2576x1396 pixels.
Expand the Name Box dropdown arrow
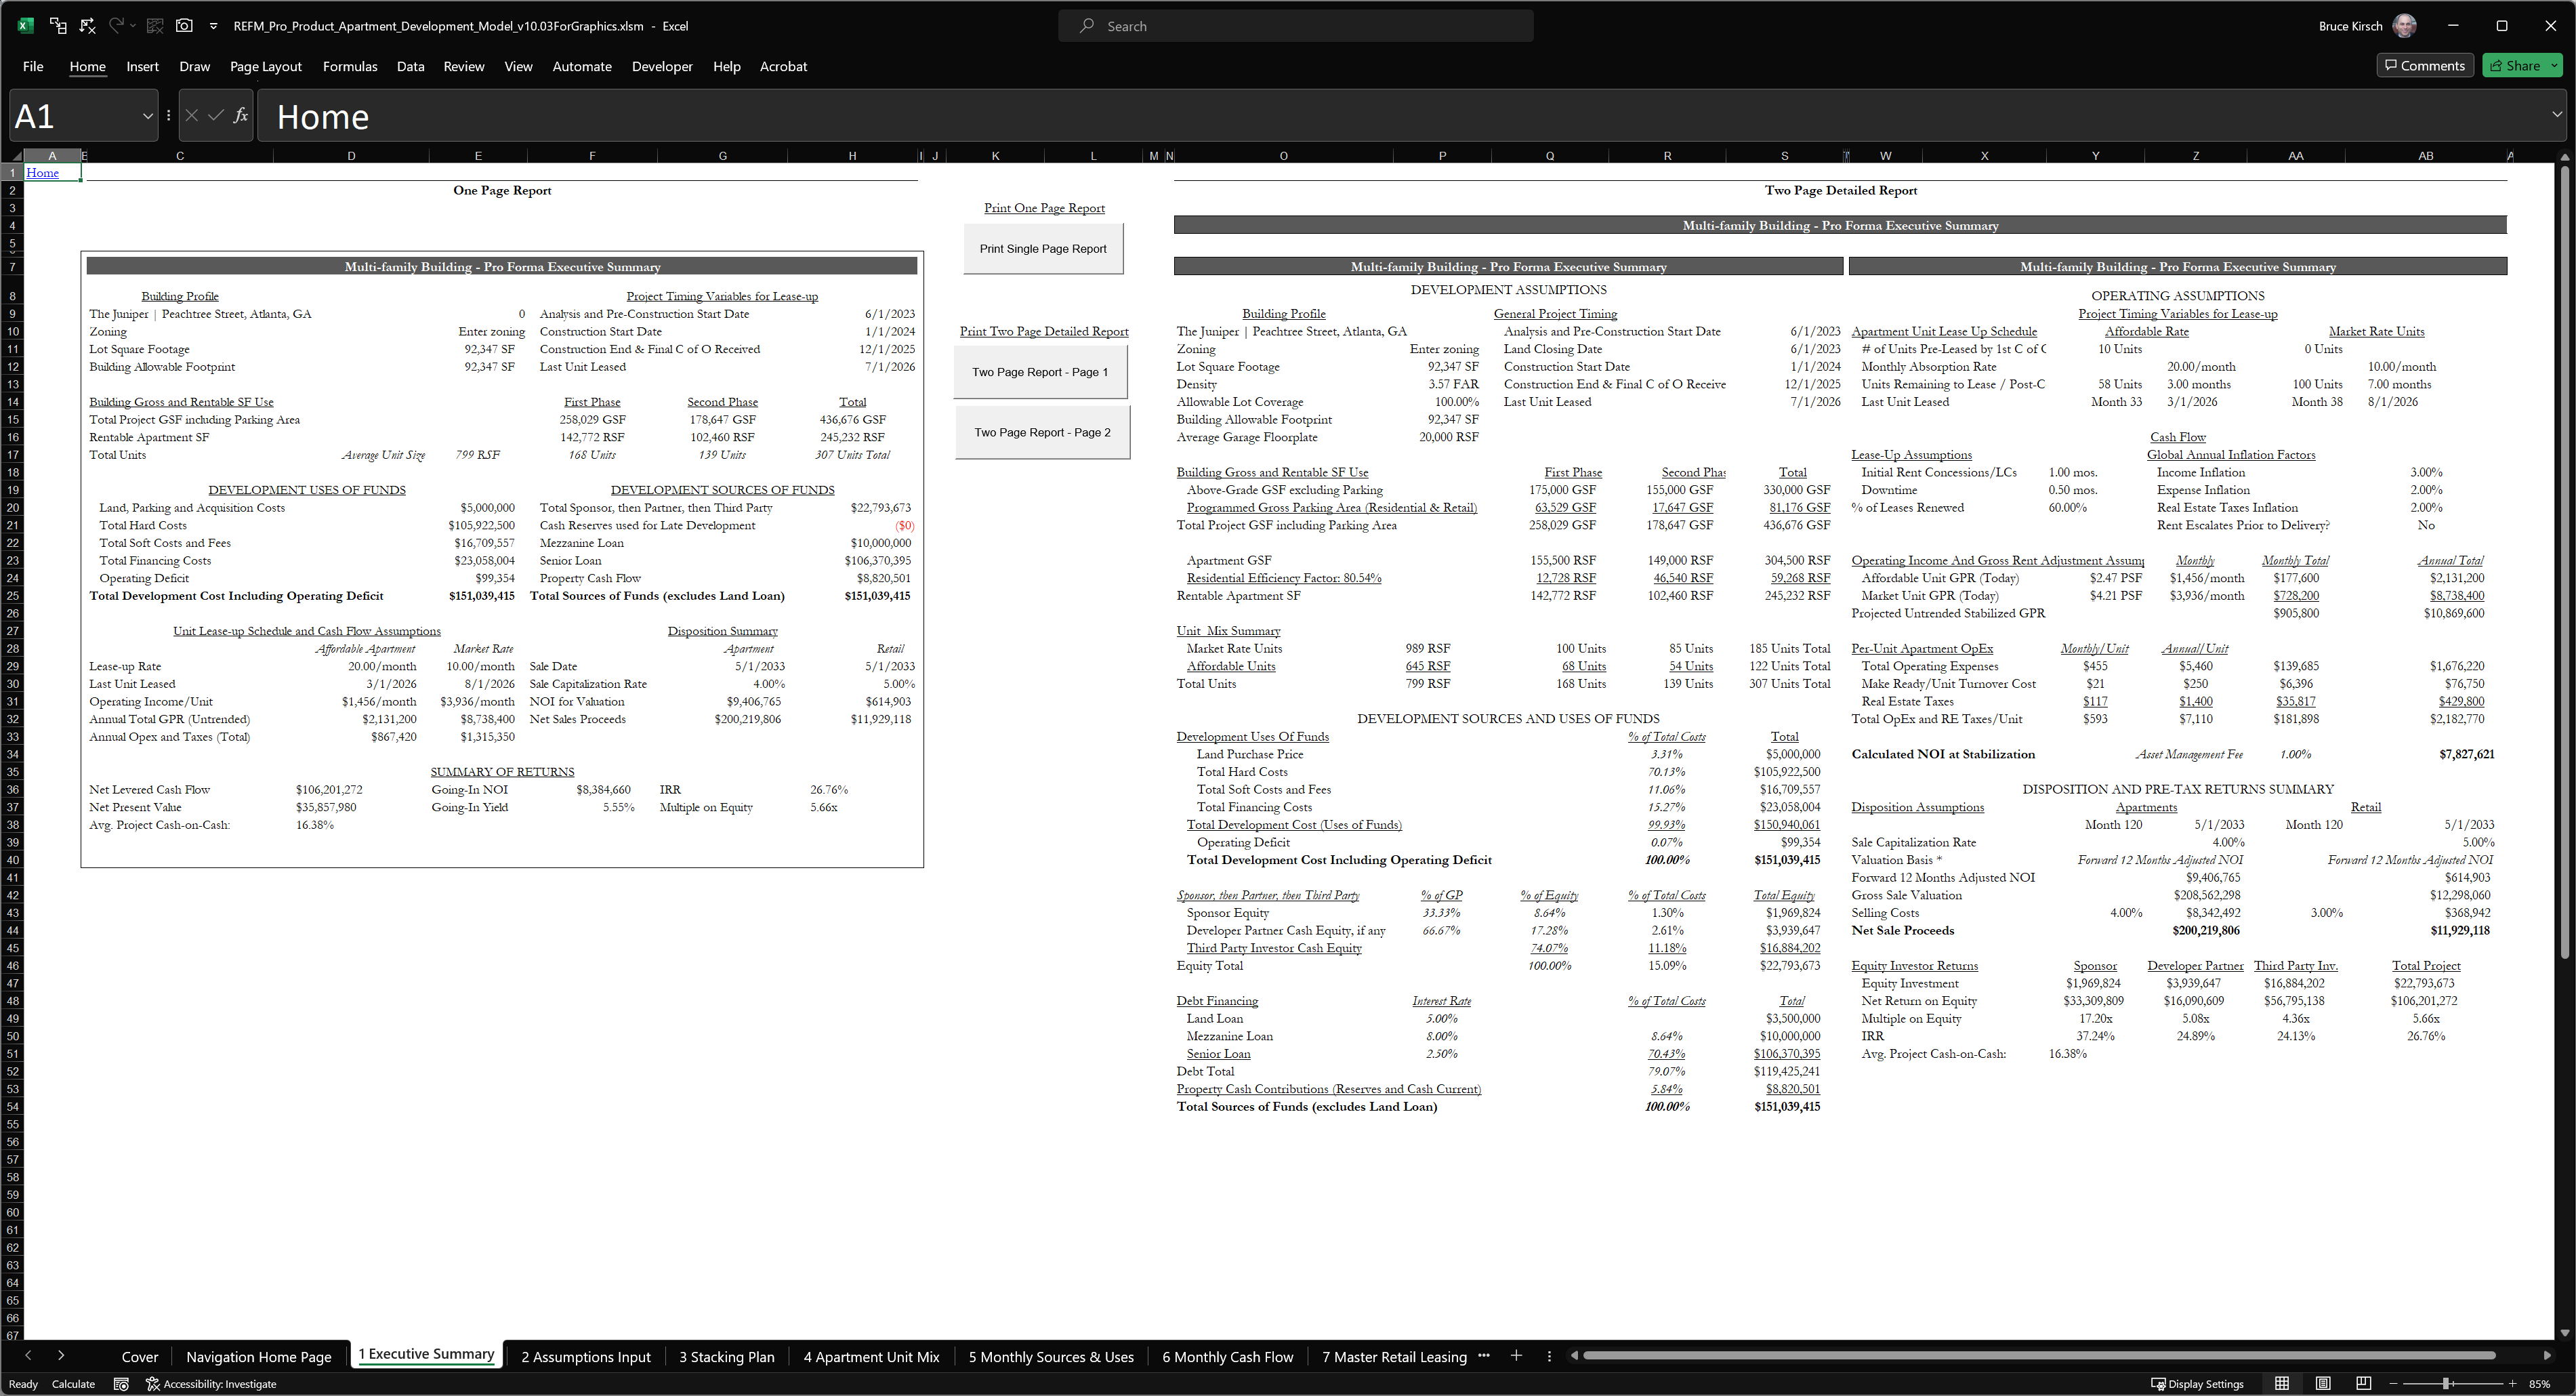148,116
